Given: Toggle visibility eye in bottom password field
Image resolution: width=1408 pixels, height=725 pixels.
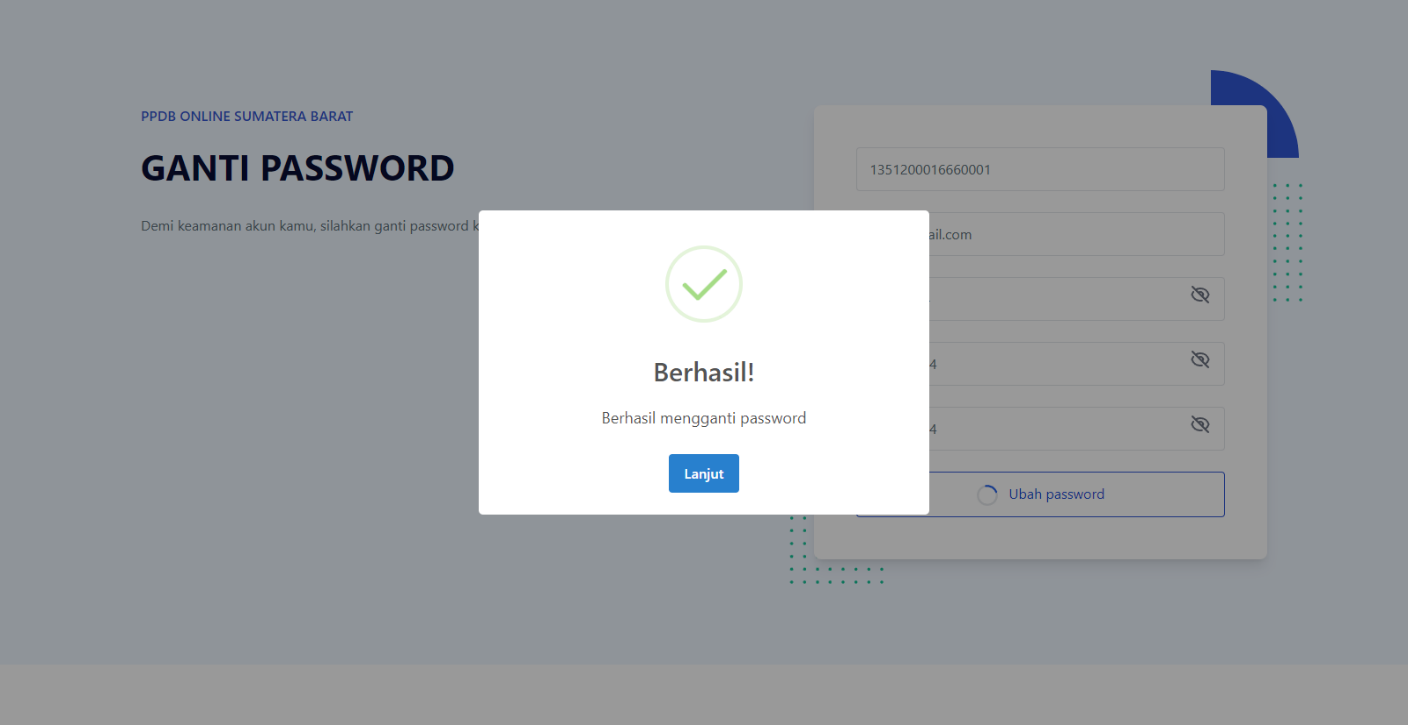Looking at the screenshot, I should coord(1200,425).
